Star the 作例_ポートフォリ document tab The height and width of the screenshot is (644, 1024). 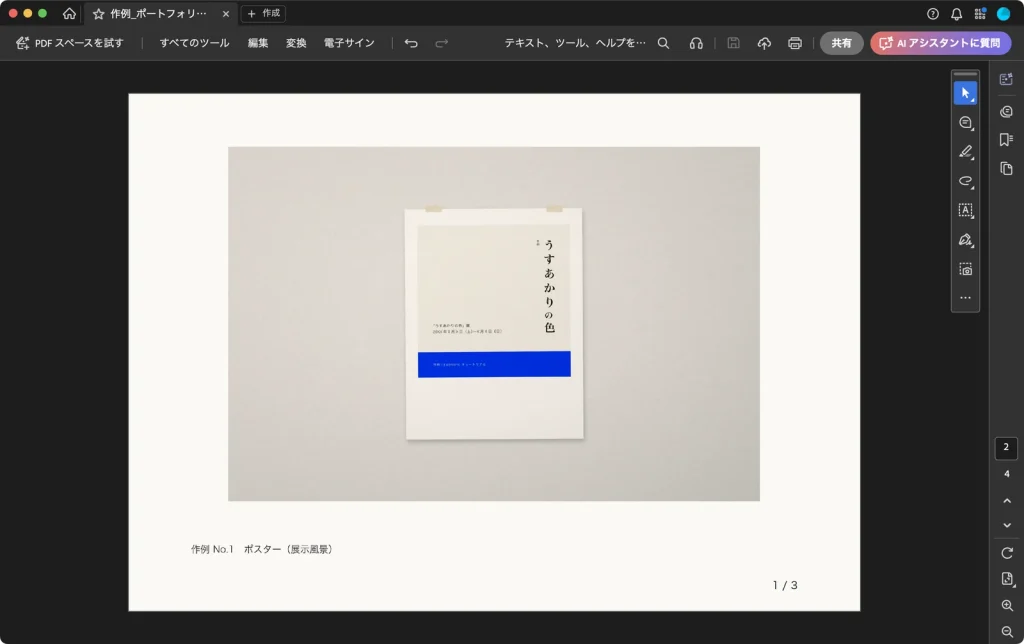[x=99, y=14]
